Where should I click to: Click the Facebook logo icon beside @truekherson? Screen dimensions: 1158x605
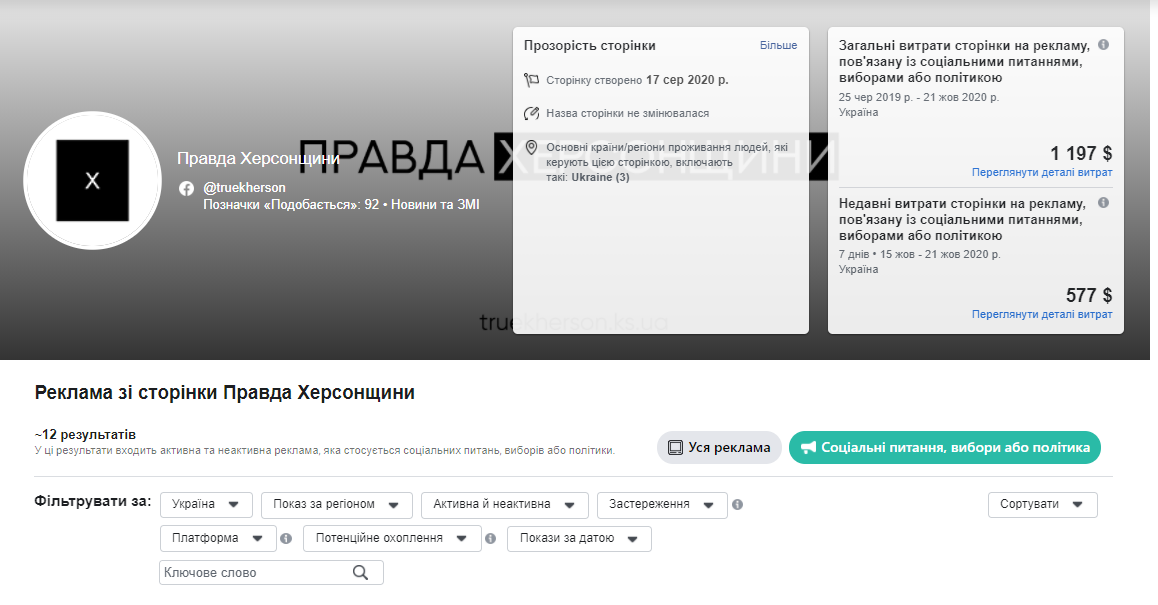(186, 188)
